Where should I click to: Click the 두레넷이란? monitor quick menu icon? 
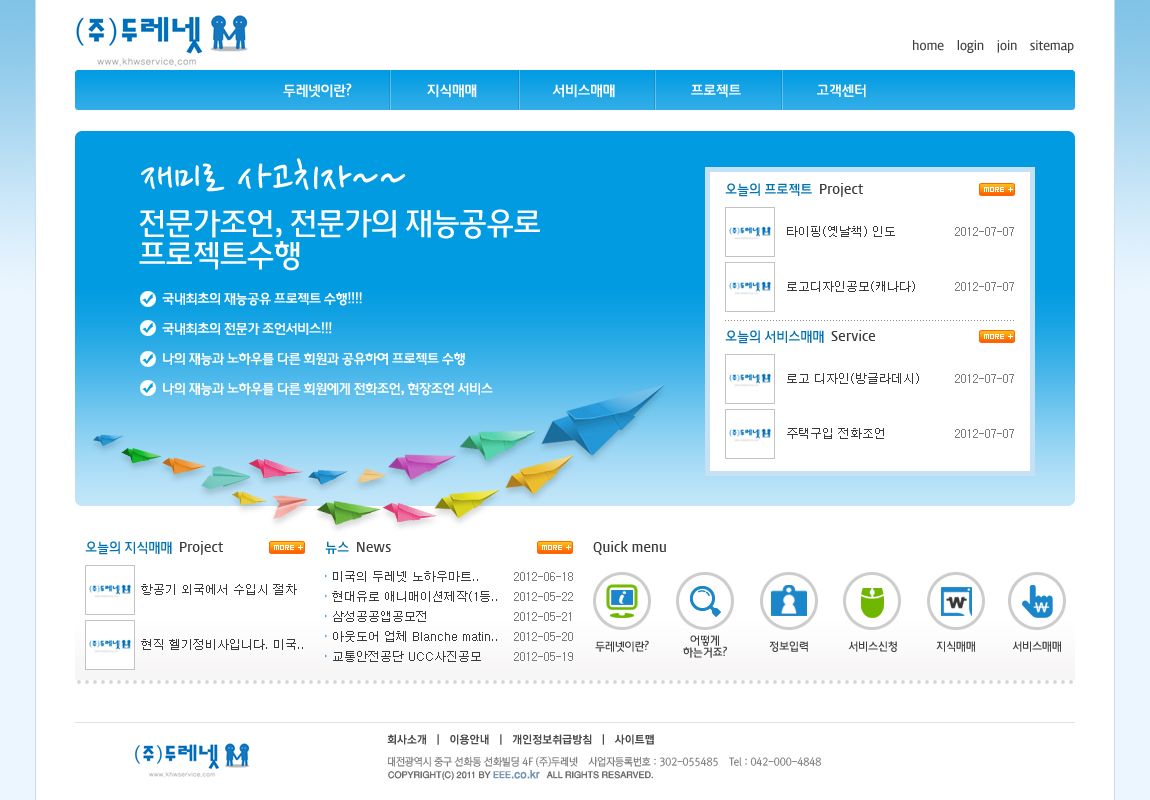coord(621,601)
